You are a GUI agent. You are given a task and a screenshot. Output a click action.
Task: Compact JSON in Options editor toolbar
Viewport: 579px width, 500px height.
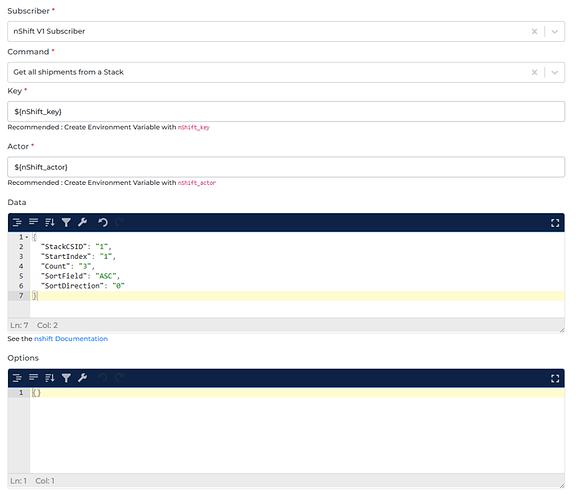(34, 378)
